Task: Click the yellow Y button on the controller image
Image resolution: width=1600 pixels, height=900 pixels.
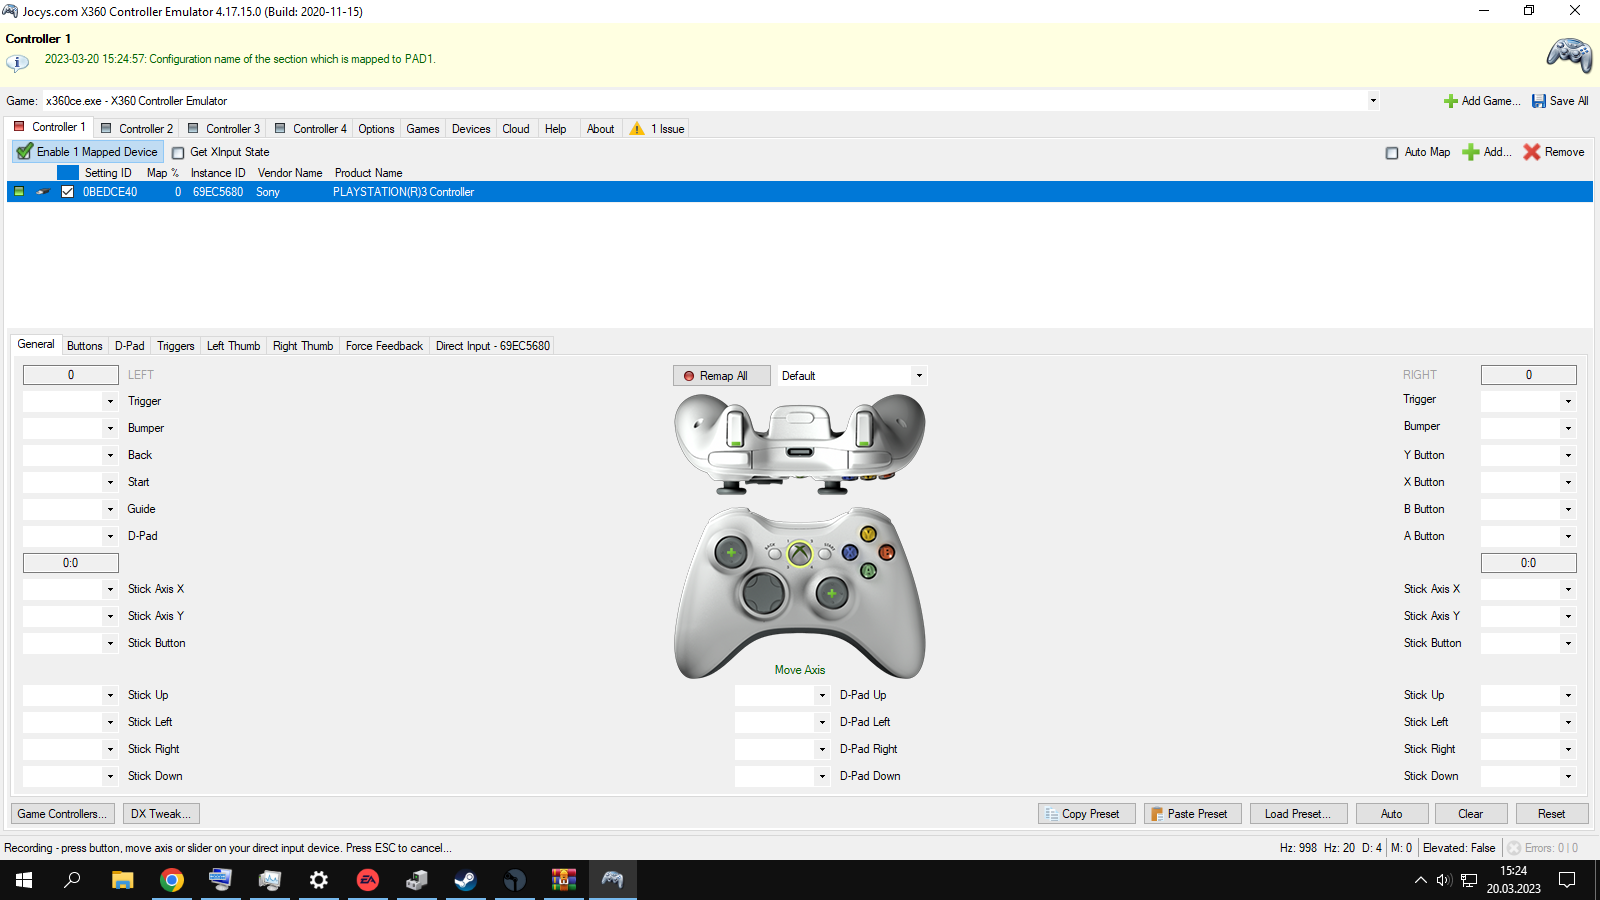Action: point(868,534)
